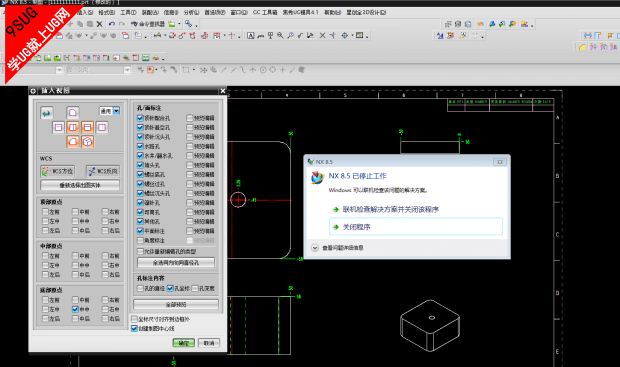The image size is (620, 367).
Task: Check 左前 under 顶部原点
Action: tap(45, 212)
